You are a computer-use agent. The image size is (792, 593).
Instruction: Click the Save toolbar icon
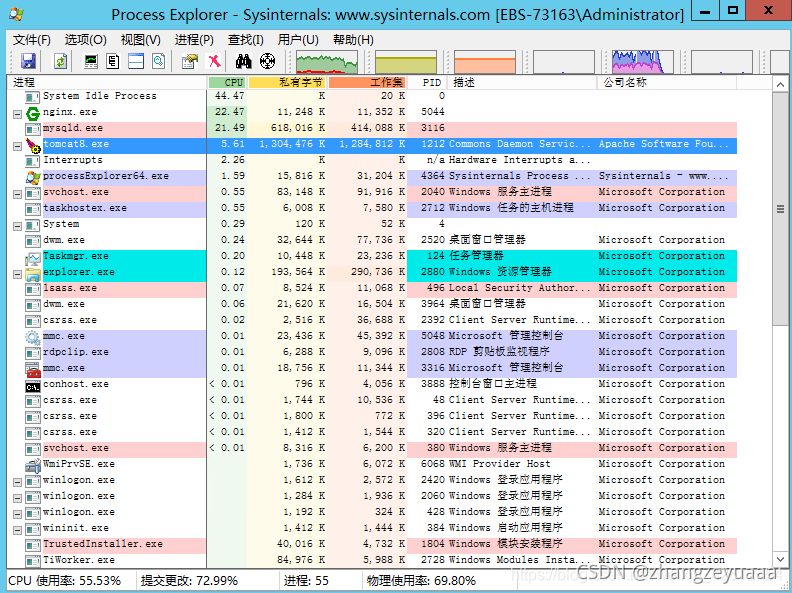point(28,61)
